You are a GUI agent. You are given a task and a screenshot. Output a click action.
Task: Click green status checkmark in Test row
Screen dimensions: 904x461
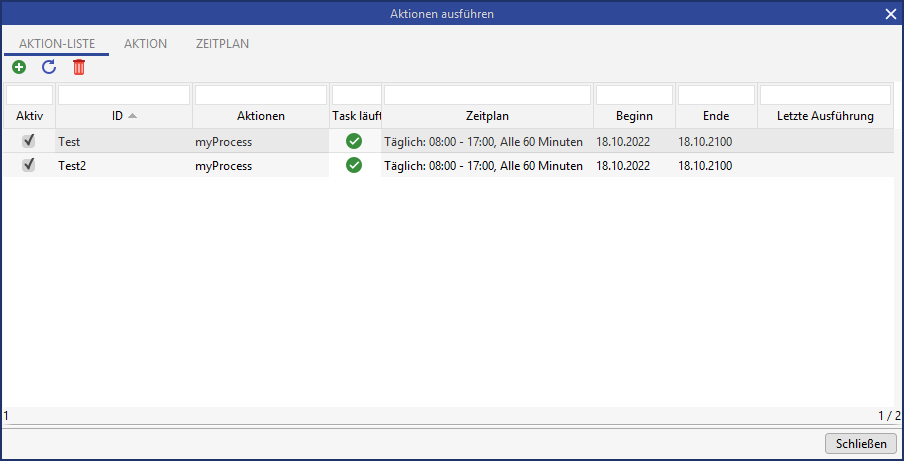click(354, 141)
